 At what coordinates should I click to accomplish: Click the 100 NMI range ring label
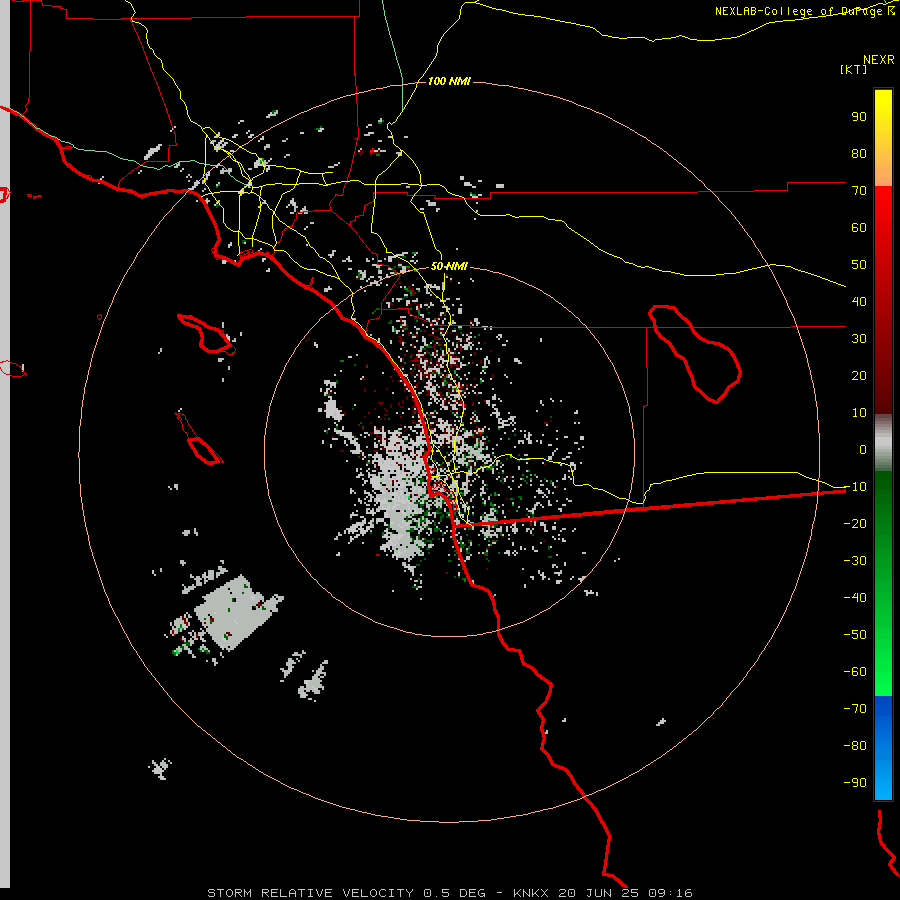click(x=449, y=82)
